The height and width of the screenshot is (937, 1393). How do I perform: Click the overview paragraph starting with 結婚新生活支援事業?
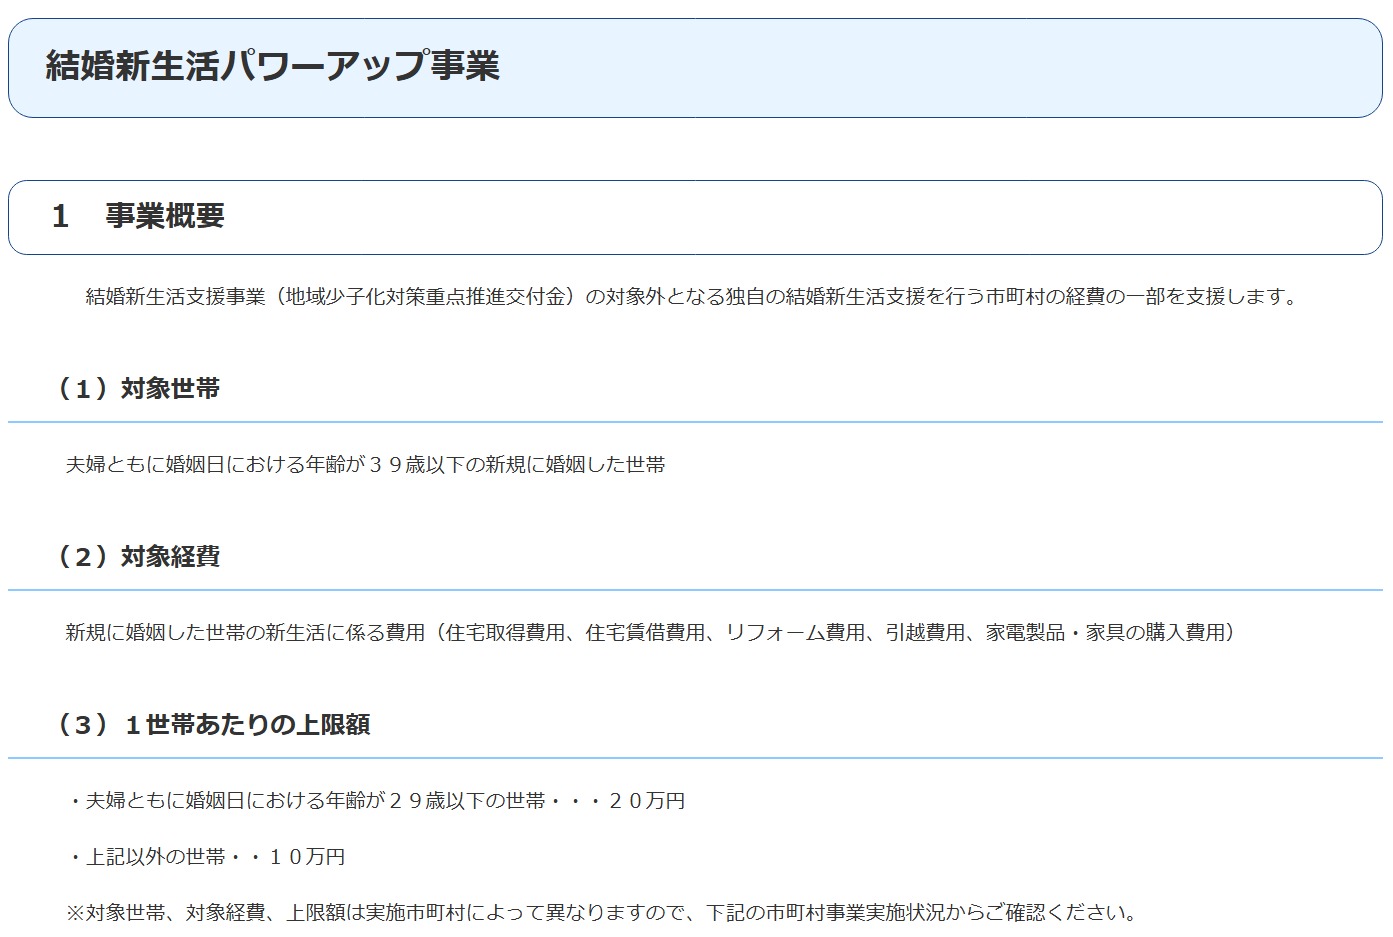[690, 297]
